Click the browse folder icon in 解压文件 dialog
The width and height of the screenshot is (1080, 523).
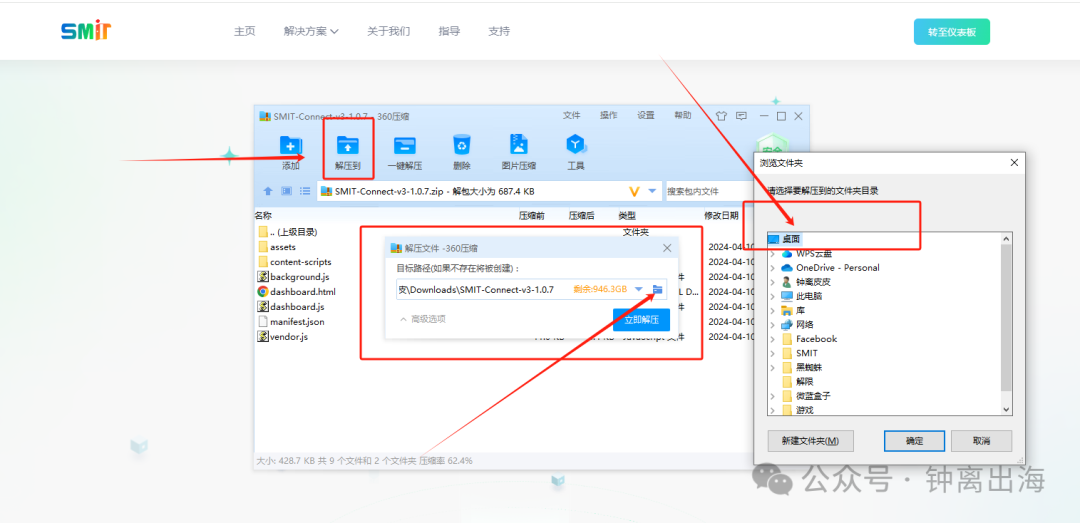pos(658,289)
